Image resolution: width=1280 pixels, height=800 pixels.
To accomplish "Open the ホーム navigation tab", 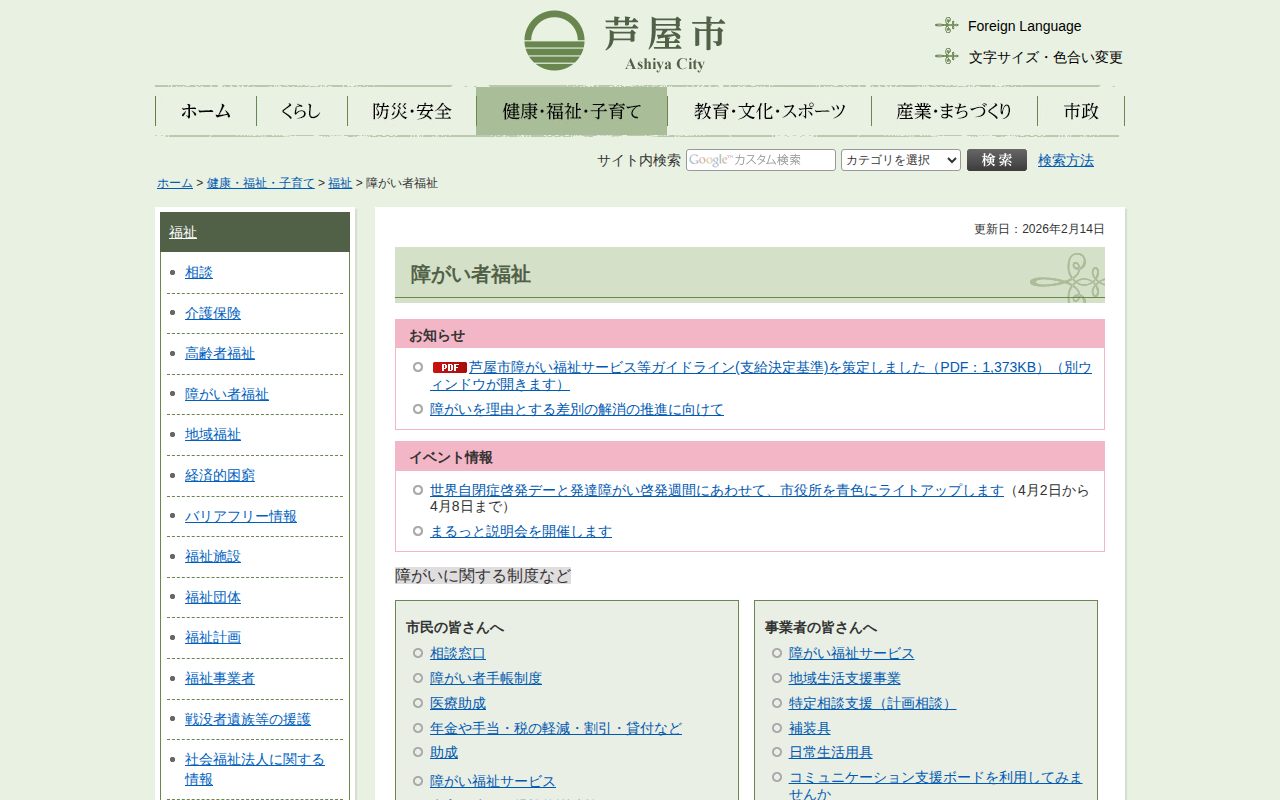I will (206, 111).
